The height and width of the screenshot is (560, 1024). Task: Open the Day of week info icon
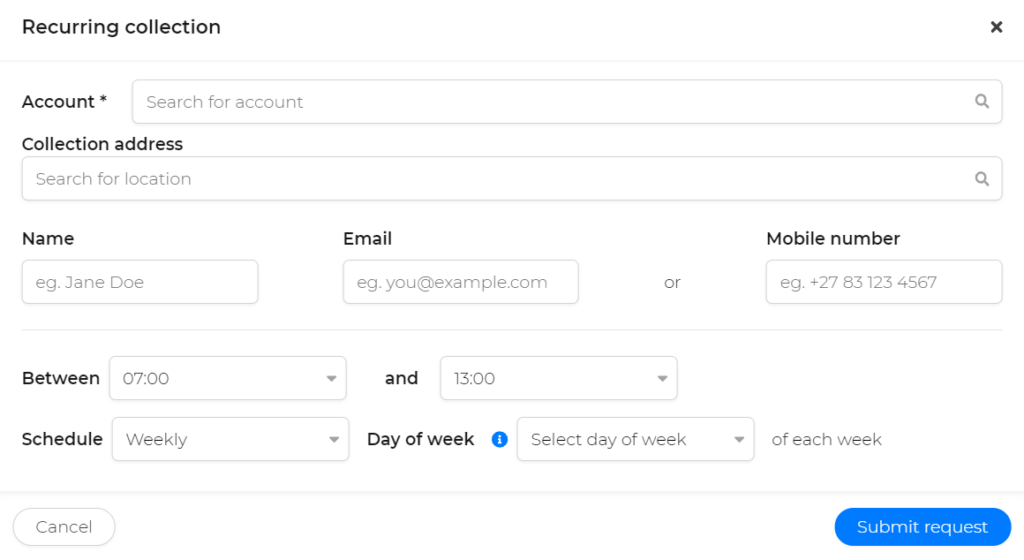pyautogui.click(x=500, y=439)
